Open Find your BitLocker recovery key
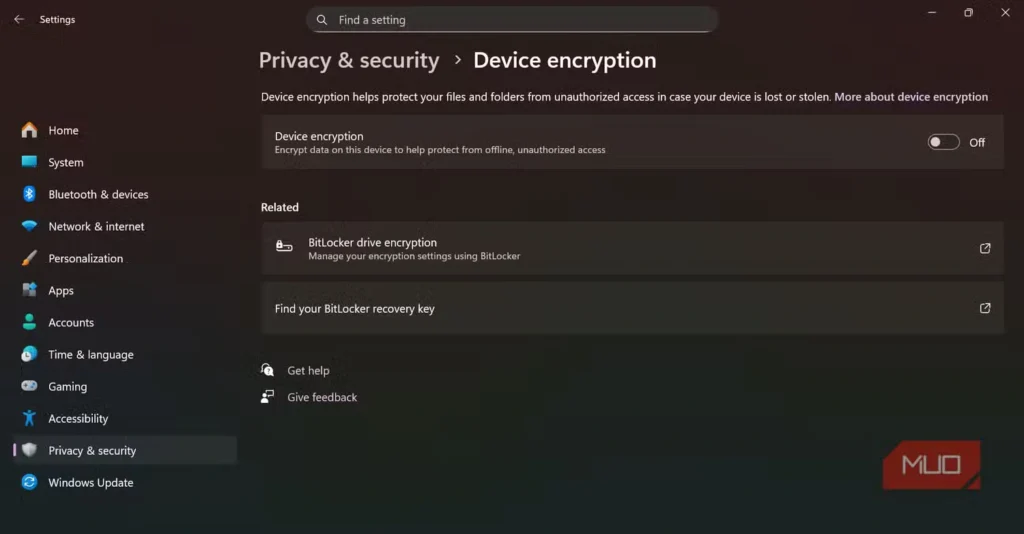Image resolution: width=1024 pixels, height=534 pixels. (x=355, y=309)
